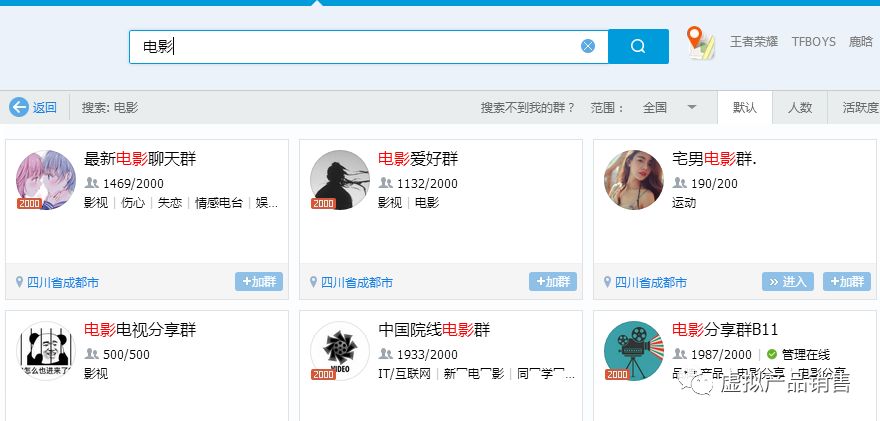This screenshot has height=421, width=880.
Task: Switch to the 默认 sort tab
Action: point(745,107)
